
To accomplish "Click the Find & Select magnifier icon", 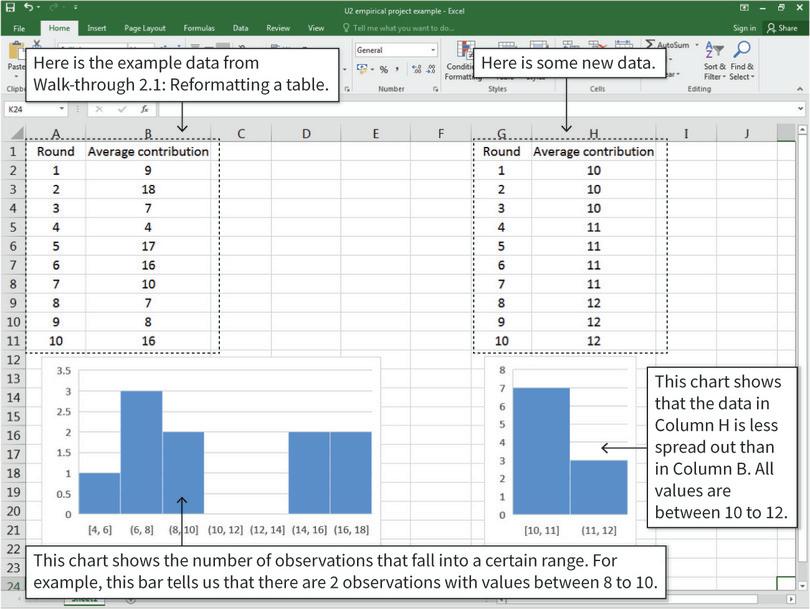I will pyautogui.click(x=742, y=48).
